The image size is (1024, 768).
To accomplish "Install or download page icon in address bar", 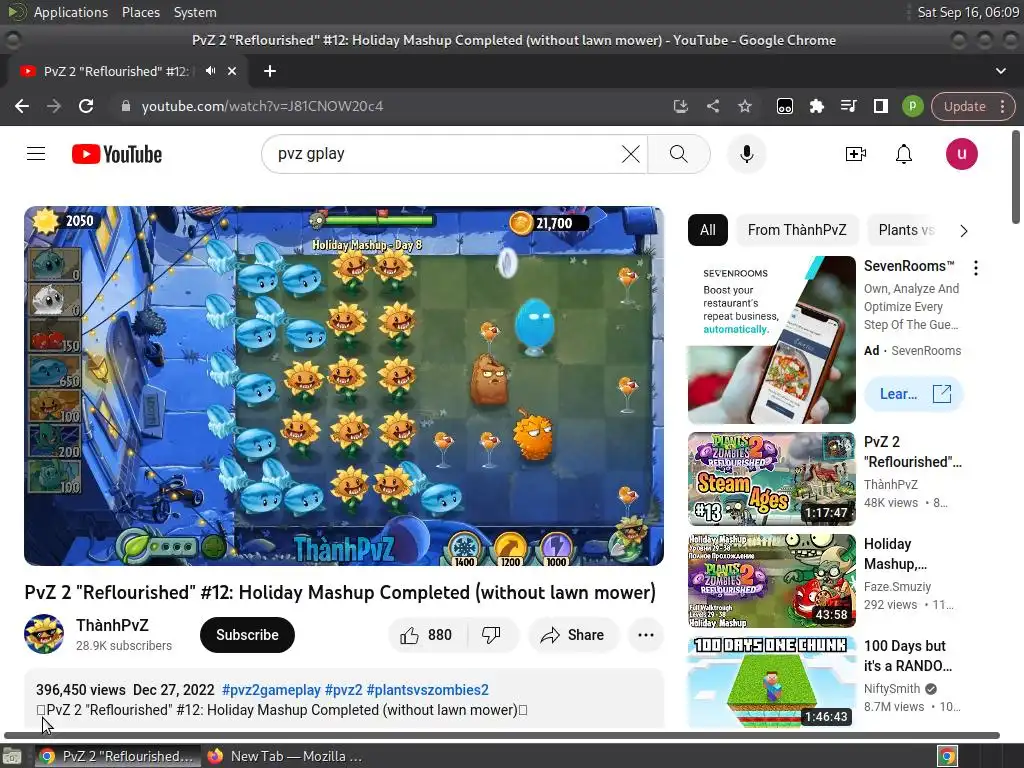I will (x=680, y=106).
